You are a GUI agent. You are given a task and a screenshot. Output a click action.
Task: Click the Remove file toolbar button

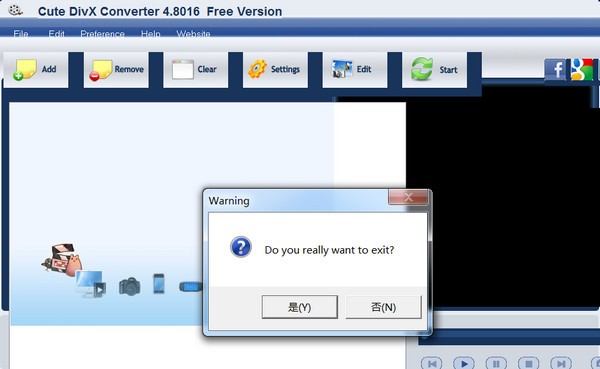[116, 70]
